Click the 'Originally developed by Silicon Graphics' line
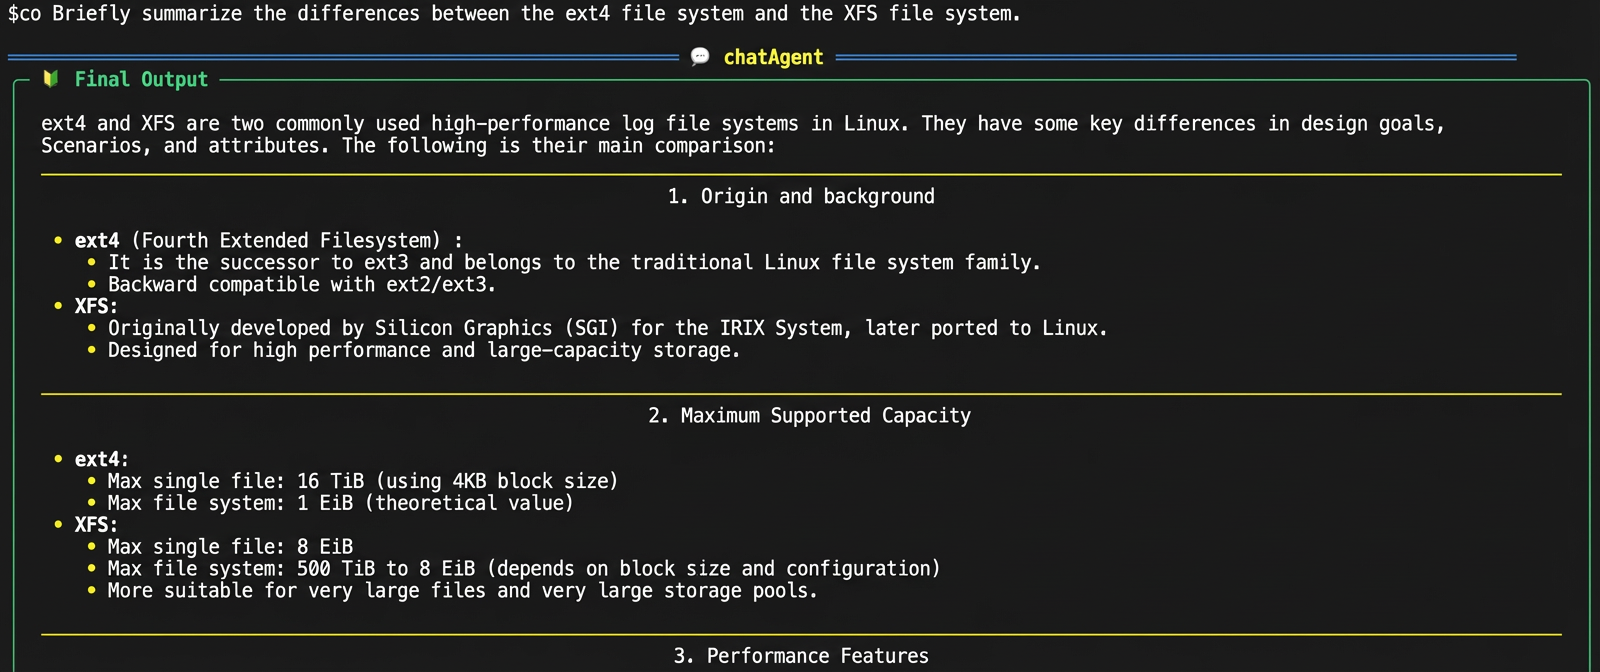The height and width of the screenshot is (672, 1600). click(608, 328)
